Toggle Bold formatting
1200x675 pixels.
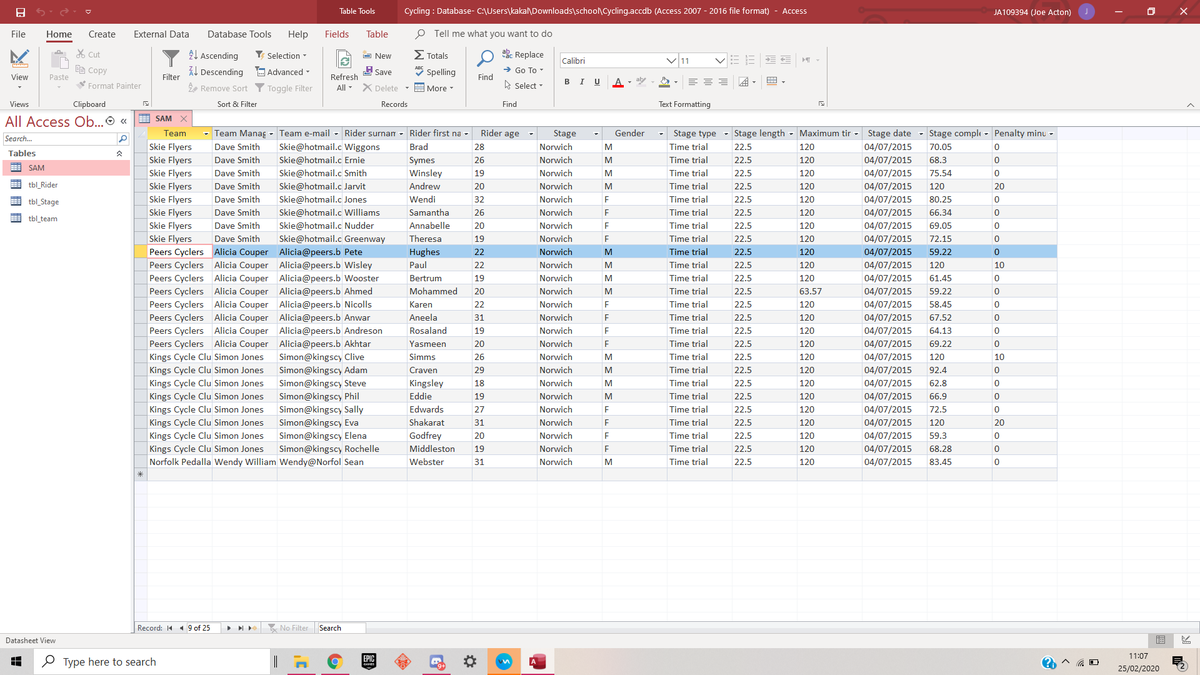click(568, 81)
